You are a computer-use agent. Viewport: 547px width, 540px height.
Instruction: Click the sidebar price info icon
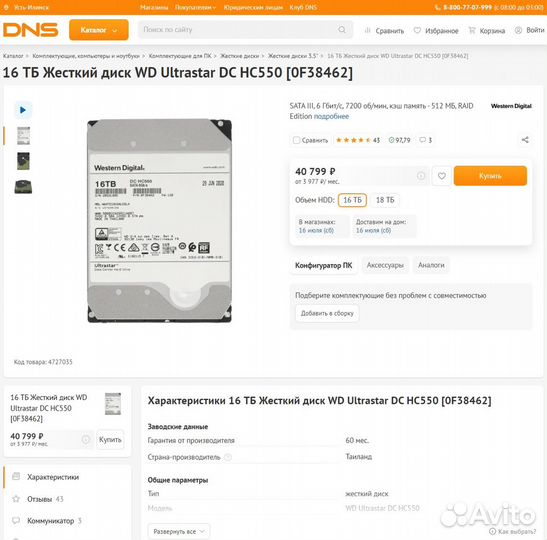point(86,440)
